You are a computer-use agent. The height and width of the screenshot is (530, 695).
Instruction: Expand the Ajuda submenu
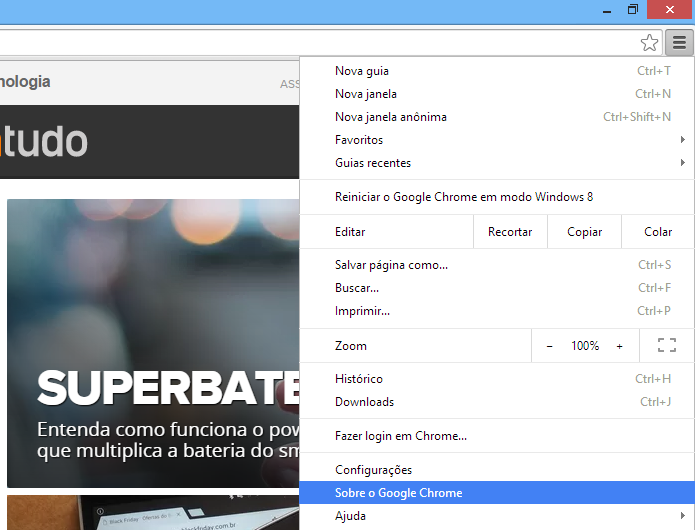click(x=497, y=516)
